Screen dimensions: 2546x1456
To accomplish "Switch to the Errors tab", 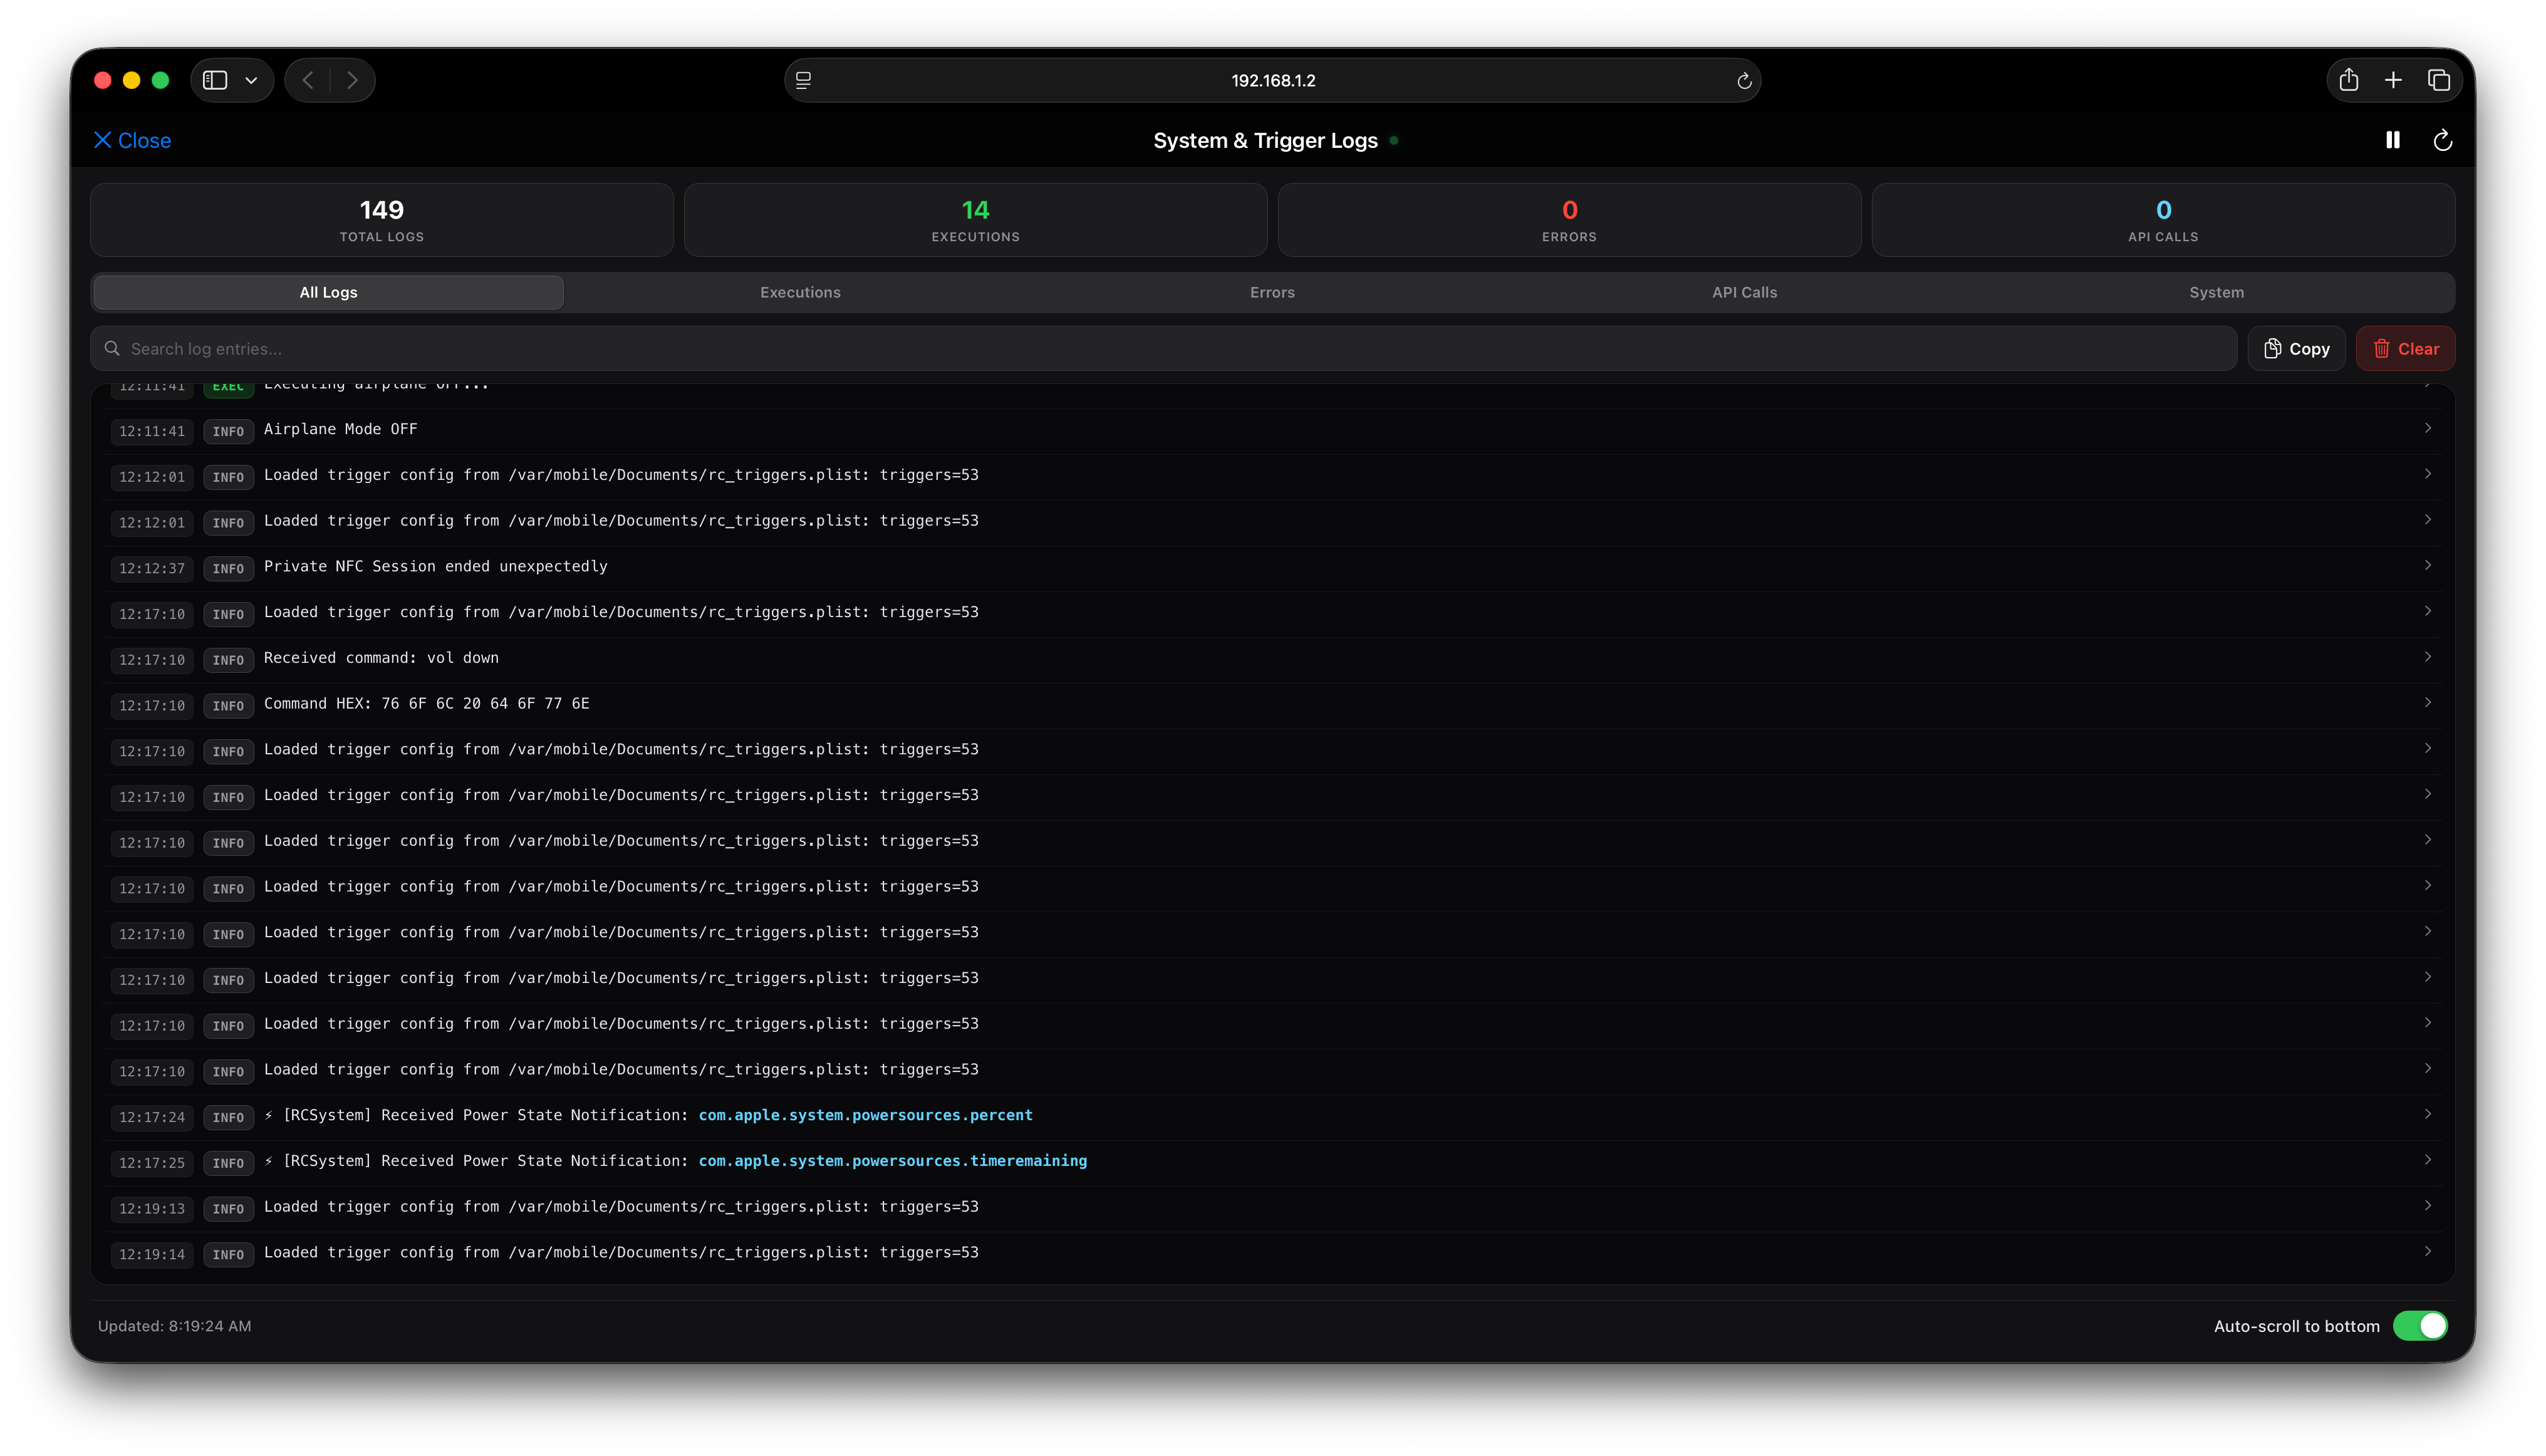I will click(1272, 292).
